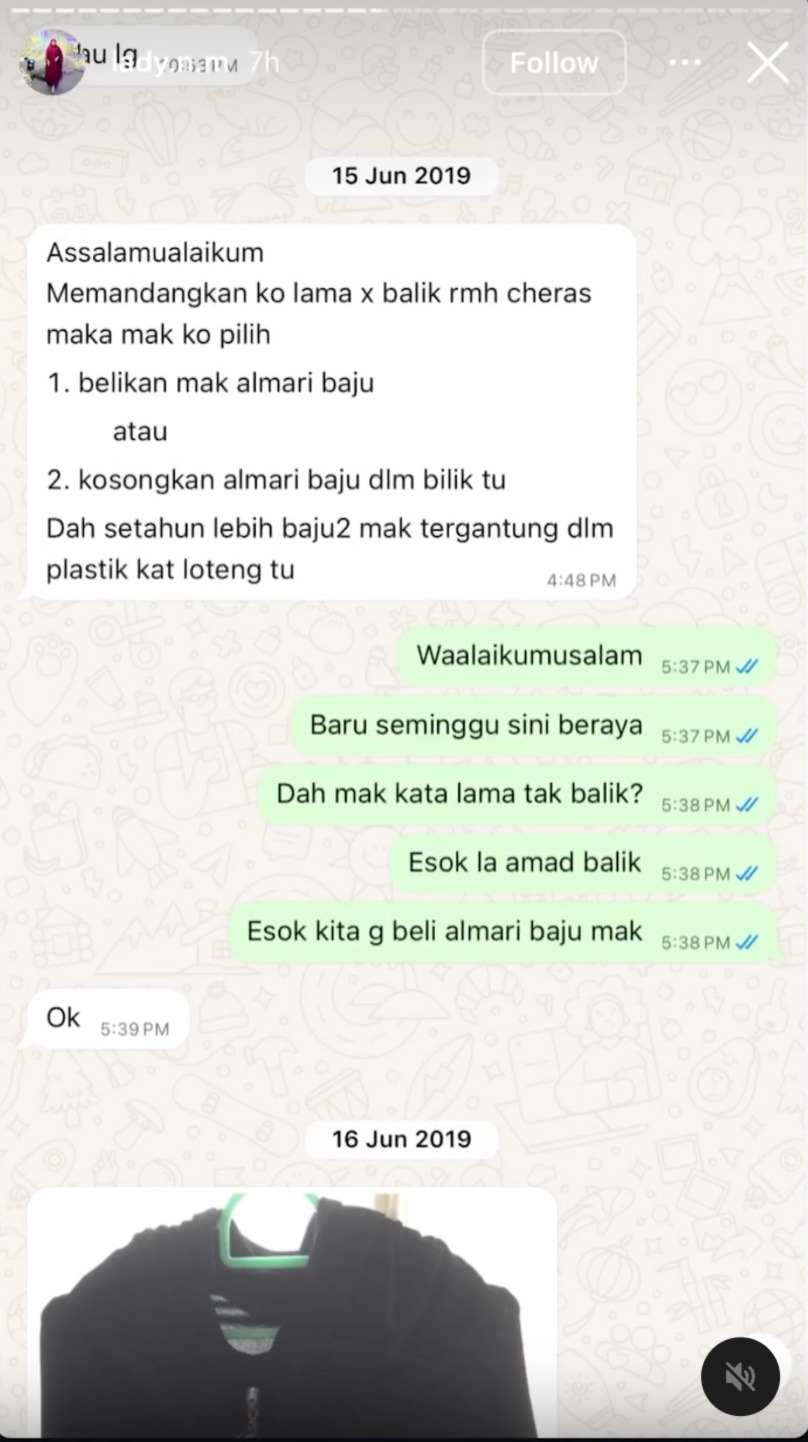Tap the 16 Jun 2019 date label
Screen dimensions: 808x1442
(401, 1139)
